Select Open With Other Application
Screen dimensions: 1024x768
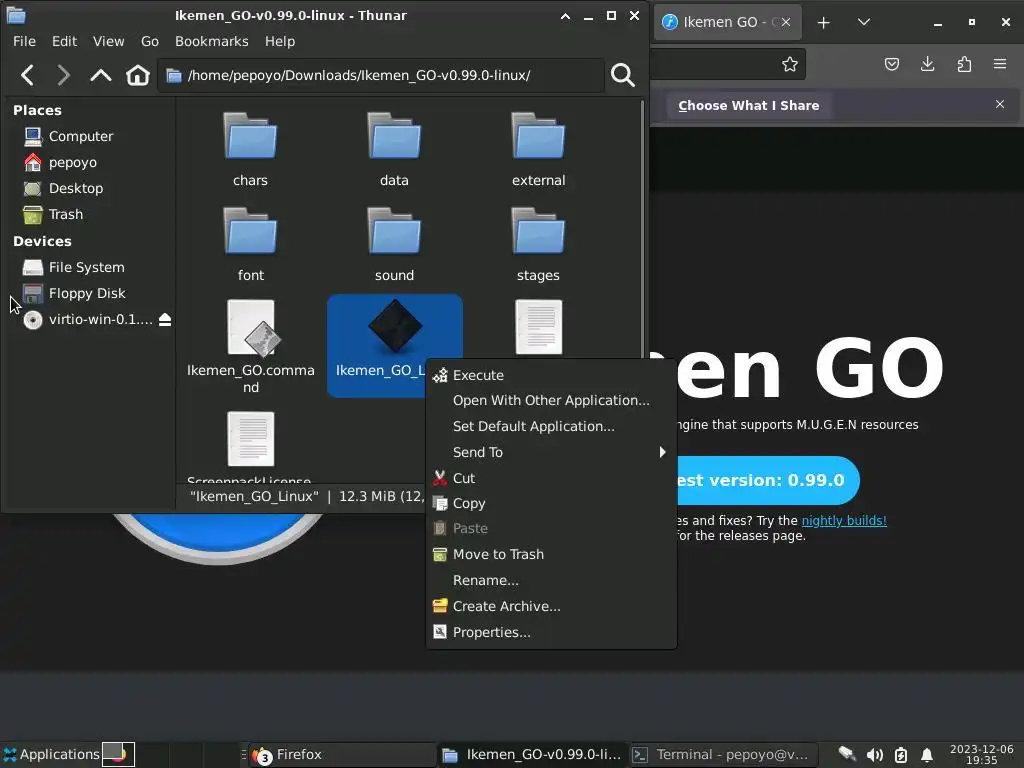coord(551,400)
